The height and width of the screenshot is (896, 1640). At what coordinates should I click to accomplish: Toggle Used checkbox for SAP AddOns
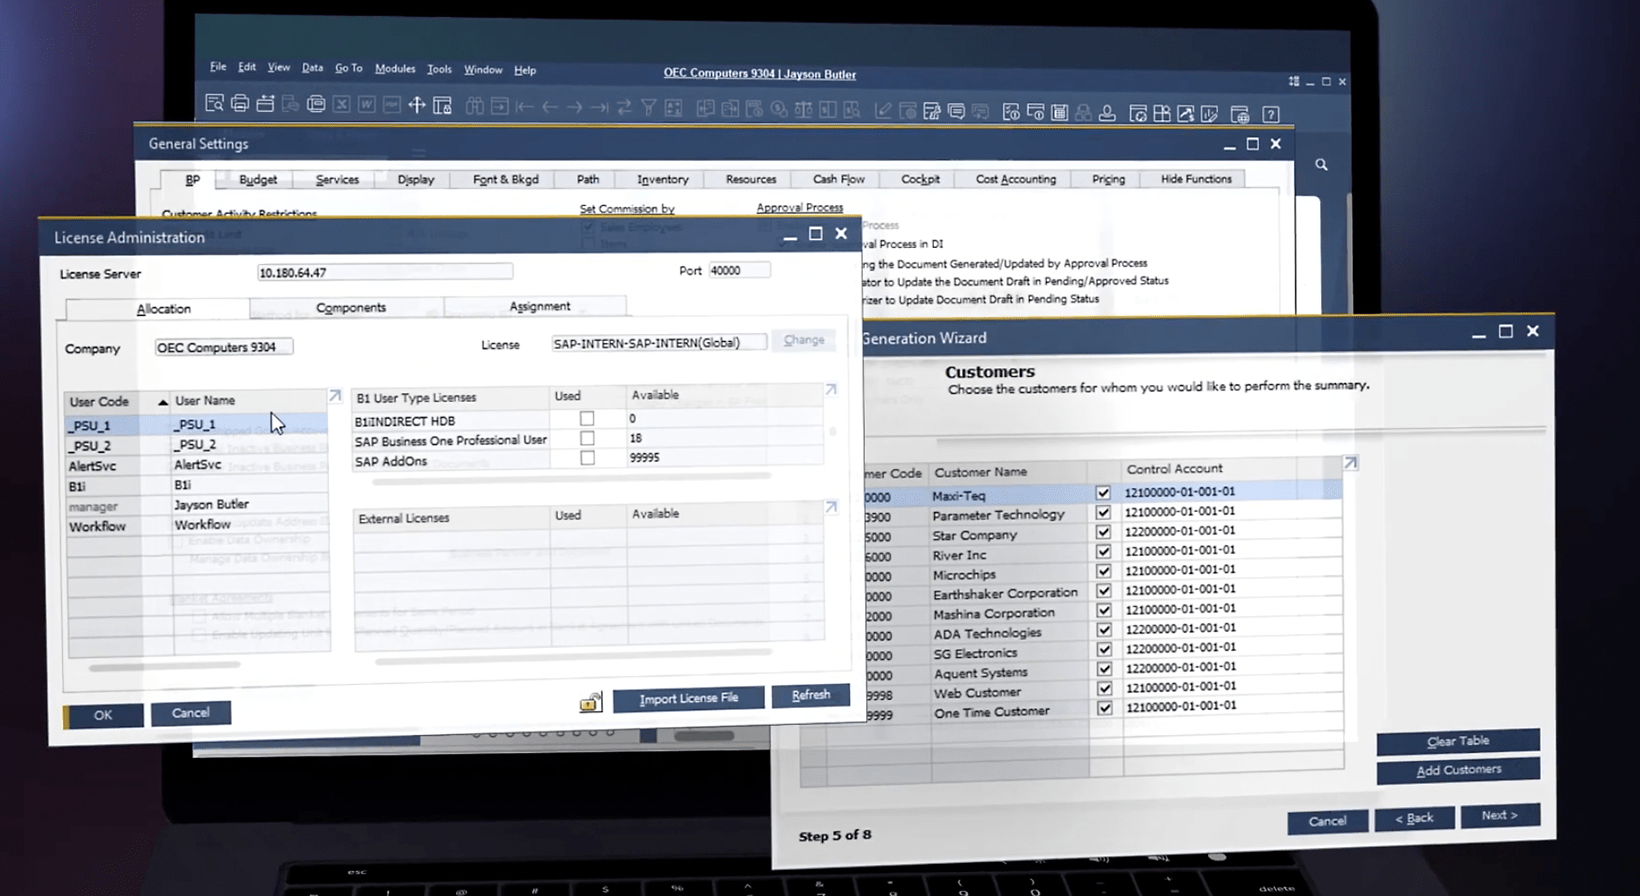coord(587,458)
